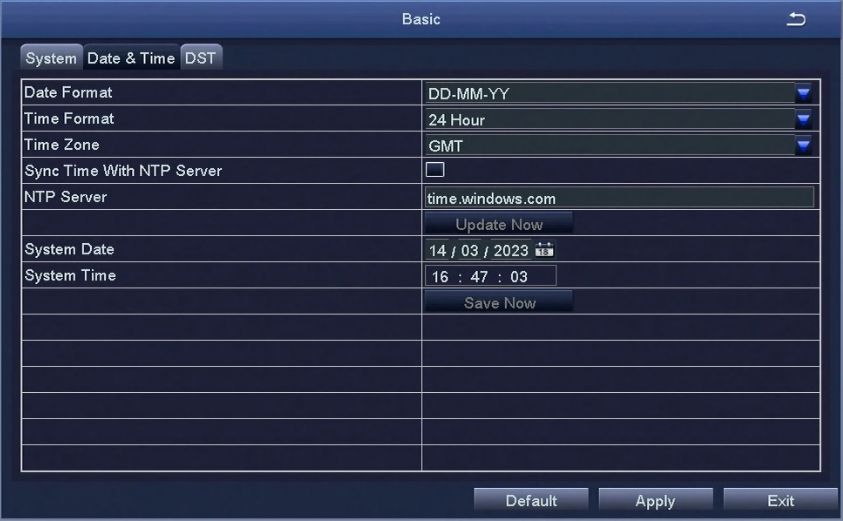The image size is (843, 521).
Task: Enable the Sync Time With NTP Server checkbox
Action: coord(435,170)
